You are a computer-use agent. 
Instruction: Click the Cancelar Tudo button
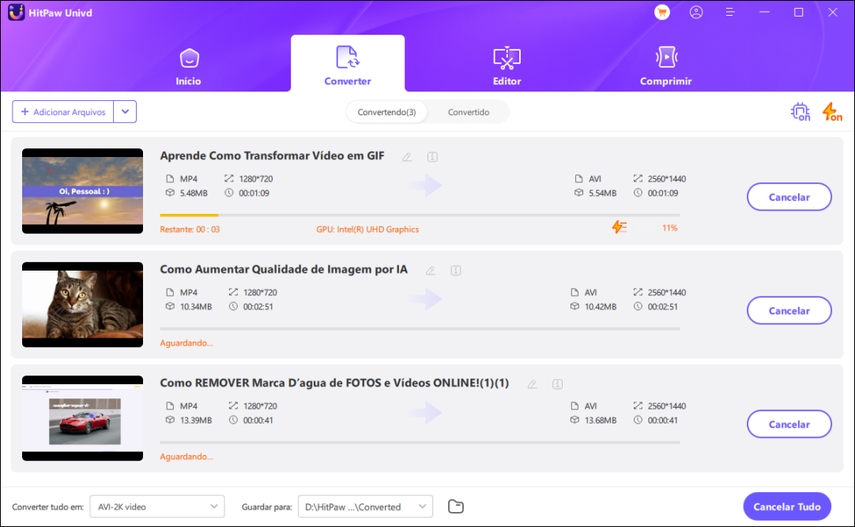[x=787, y=506]
